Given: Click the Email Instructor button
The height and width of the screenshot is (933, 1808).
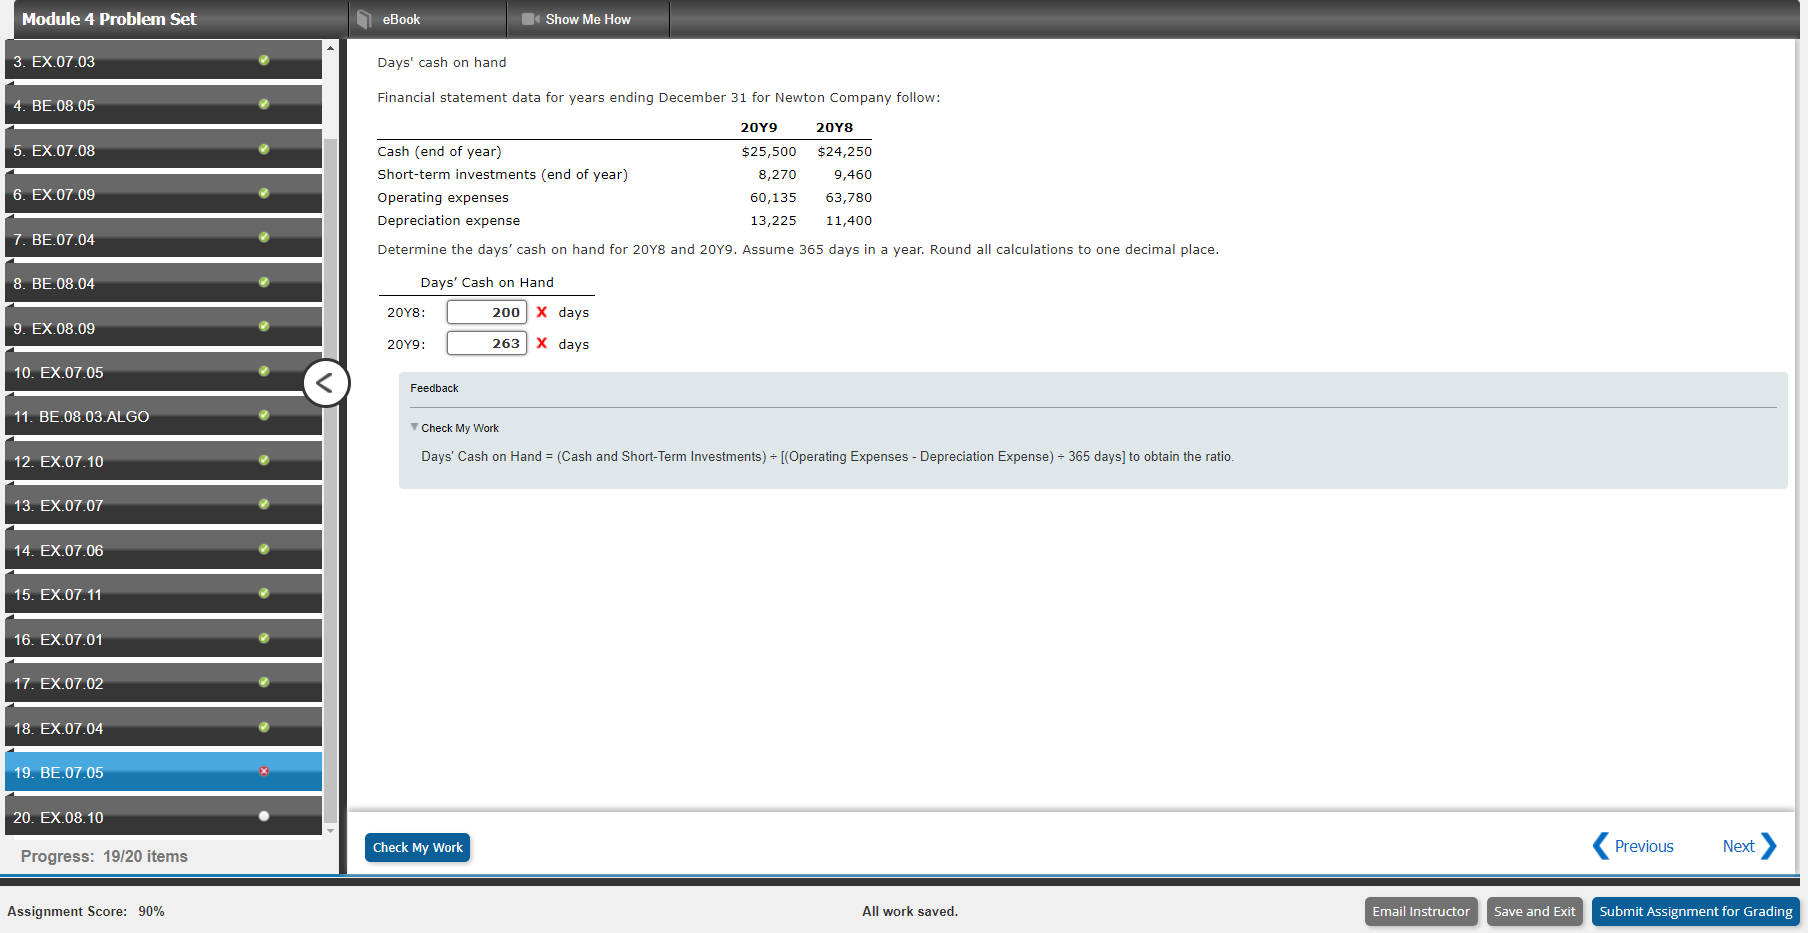Looking at the screenshot, I should coord(1421,911).
